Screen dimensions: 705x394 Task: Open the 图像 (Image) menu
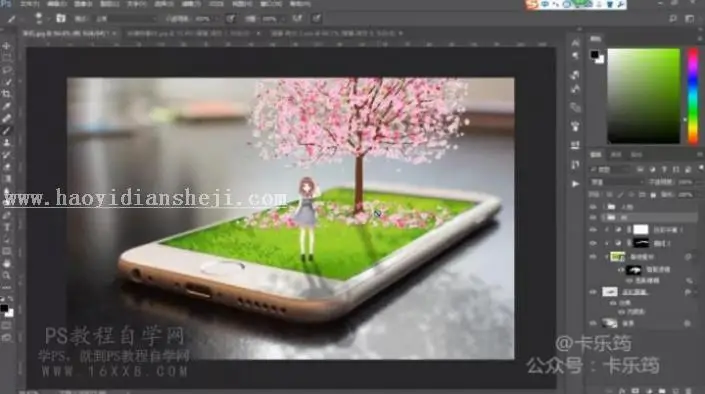pos(83,4)
